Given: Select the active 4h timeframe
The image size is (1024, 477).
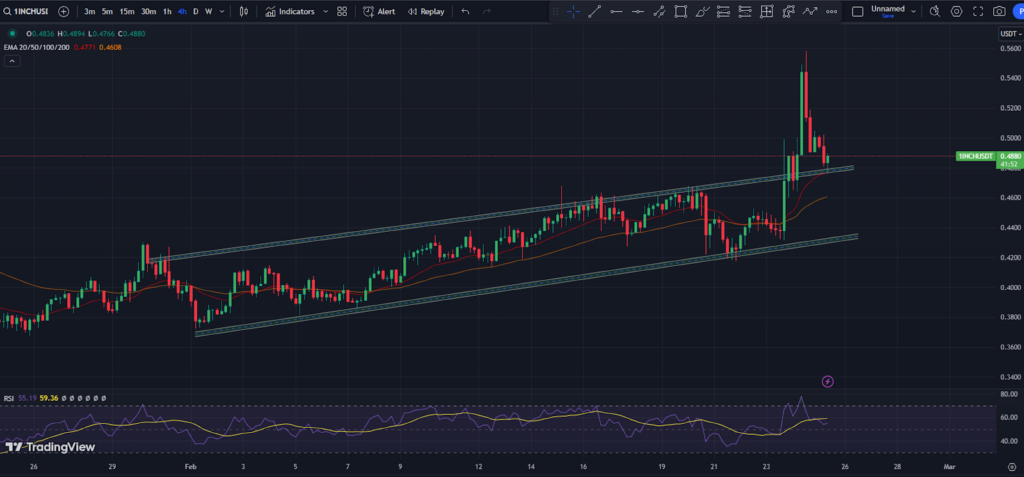Looking at the screenshot, I should click(x=182, y=11).
